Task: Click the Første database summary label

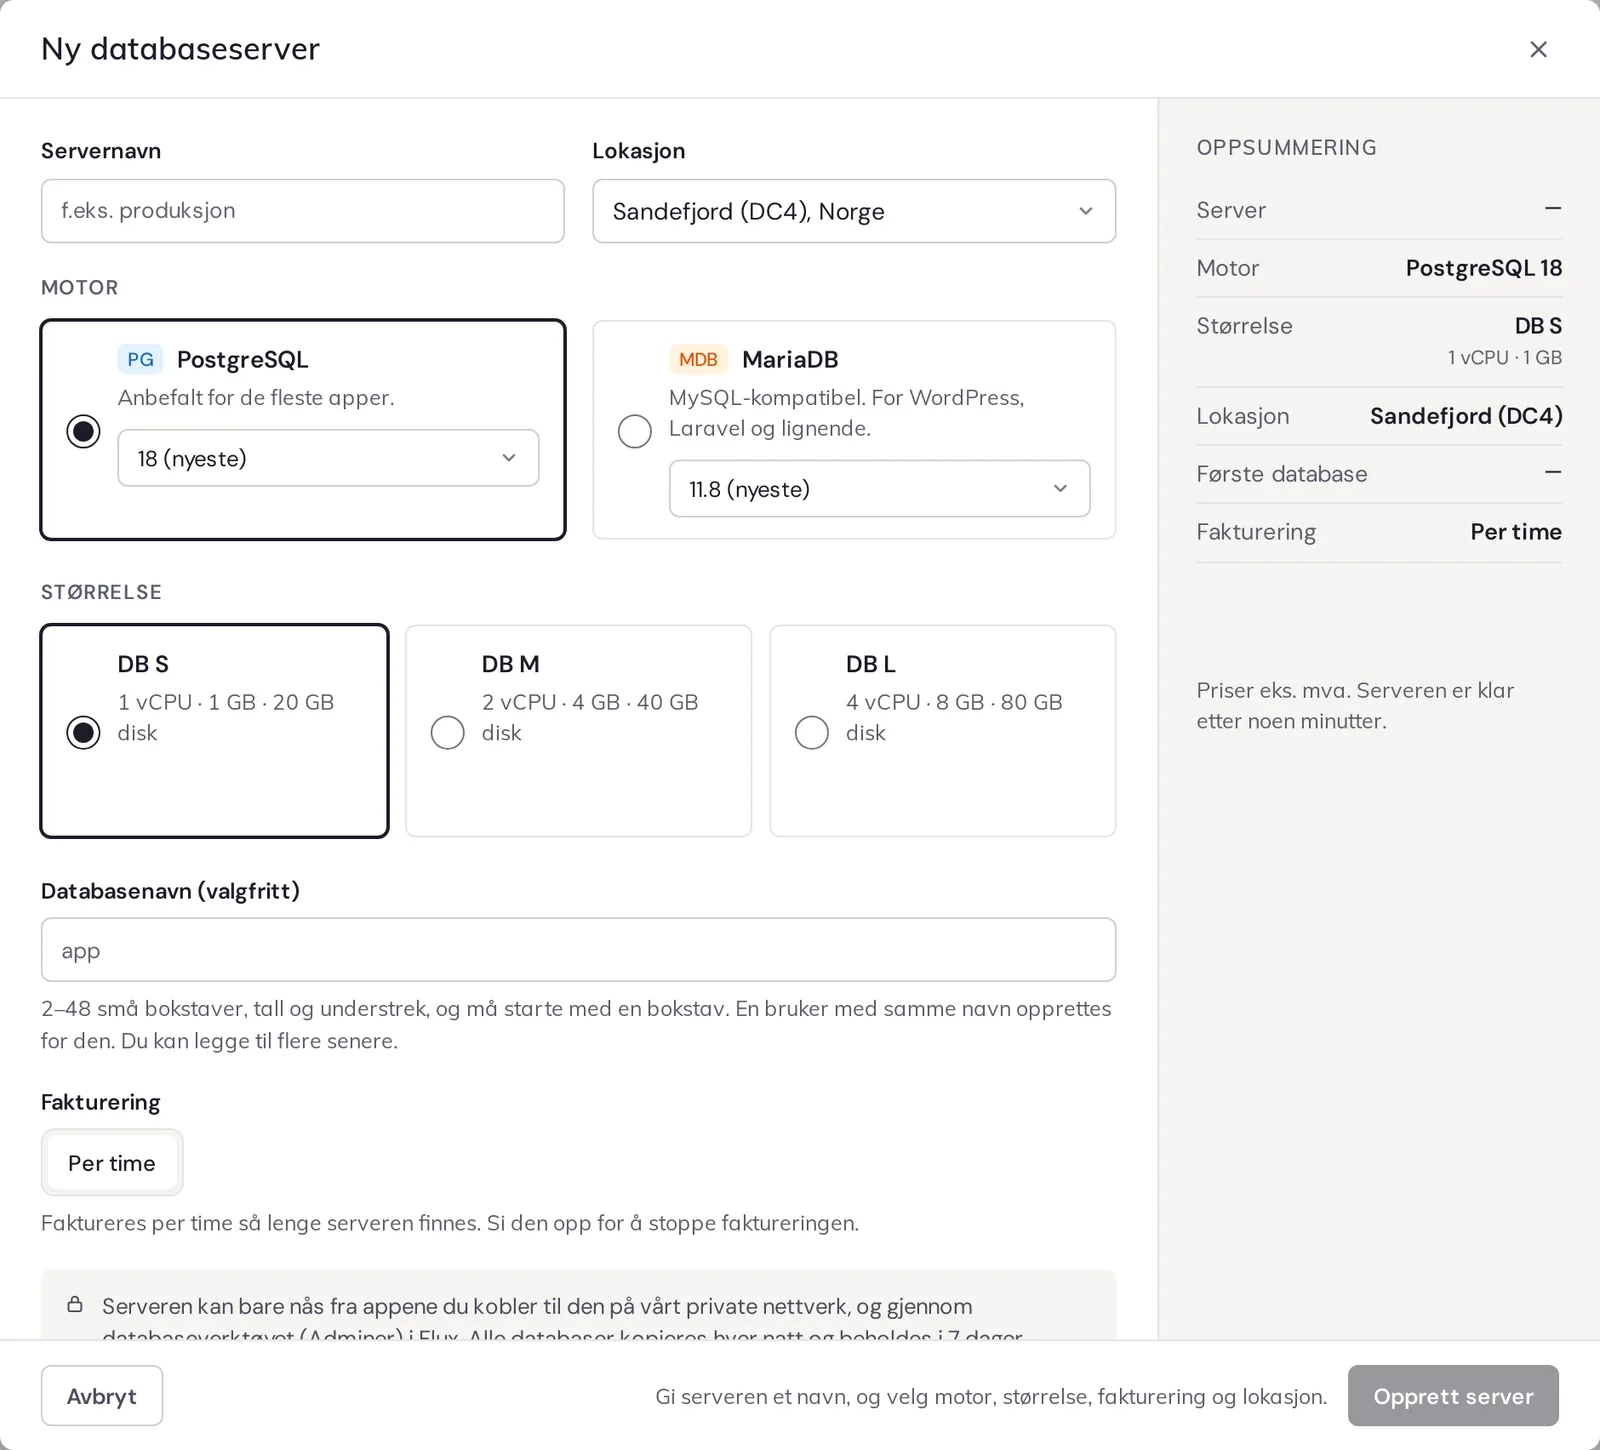Action: pyautogui.click(x=1282, y=474)
